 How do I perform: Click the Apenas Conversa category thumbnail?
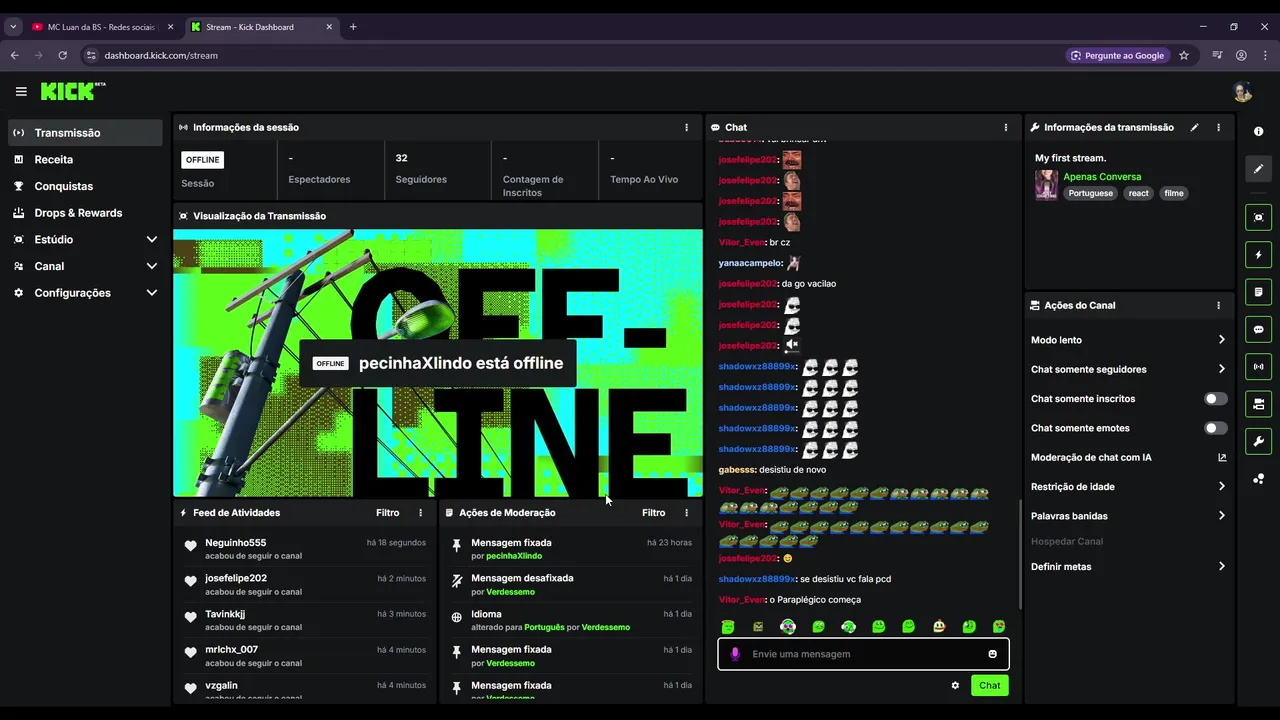(1046, 185)
